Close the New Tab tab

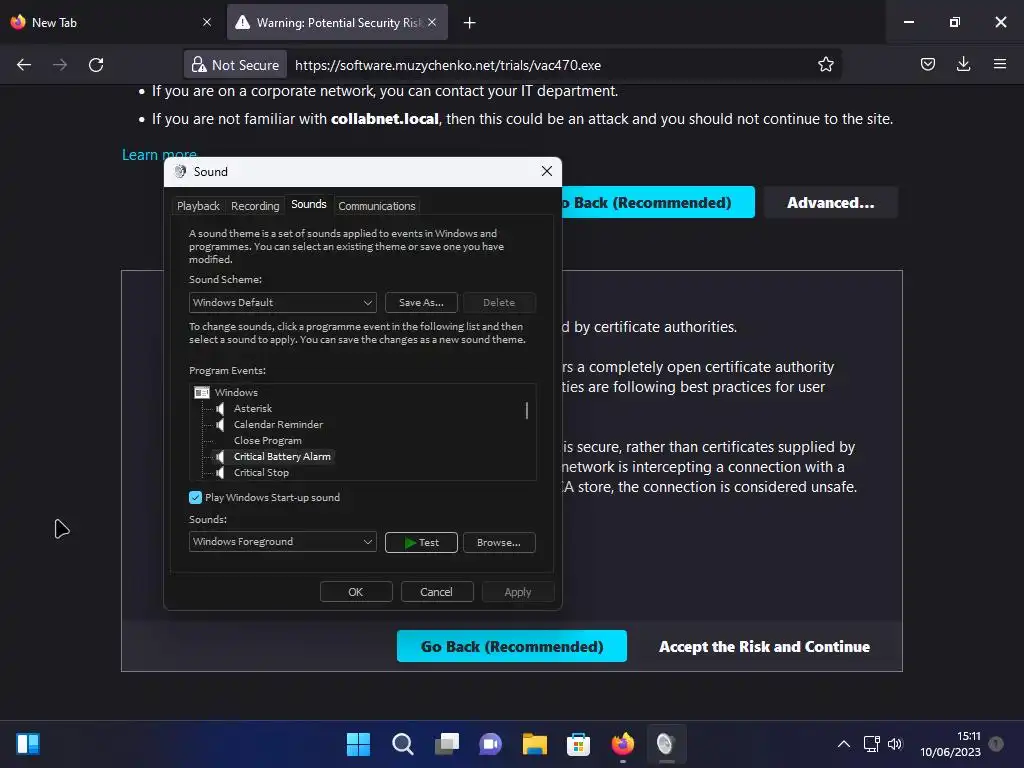207,22
